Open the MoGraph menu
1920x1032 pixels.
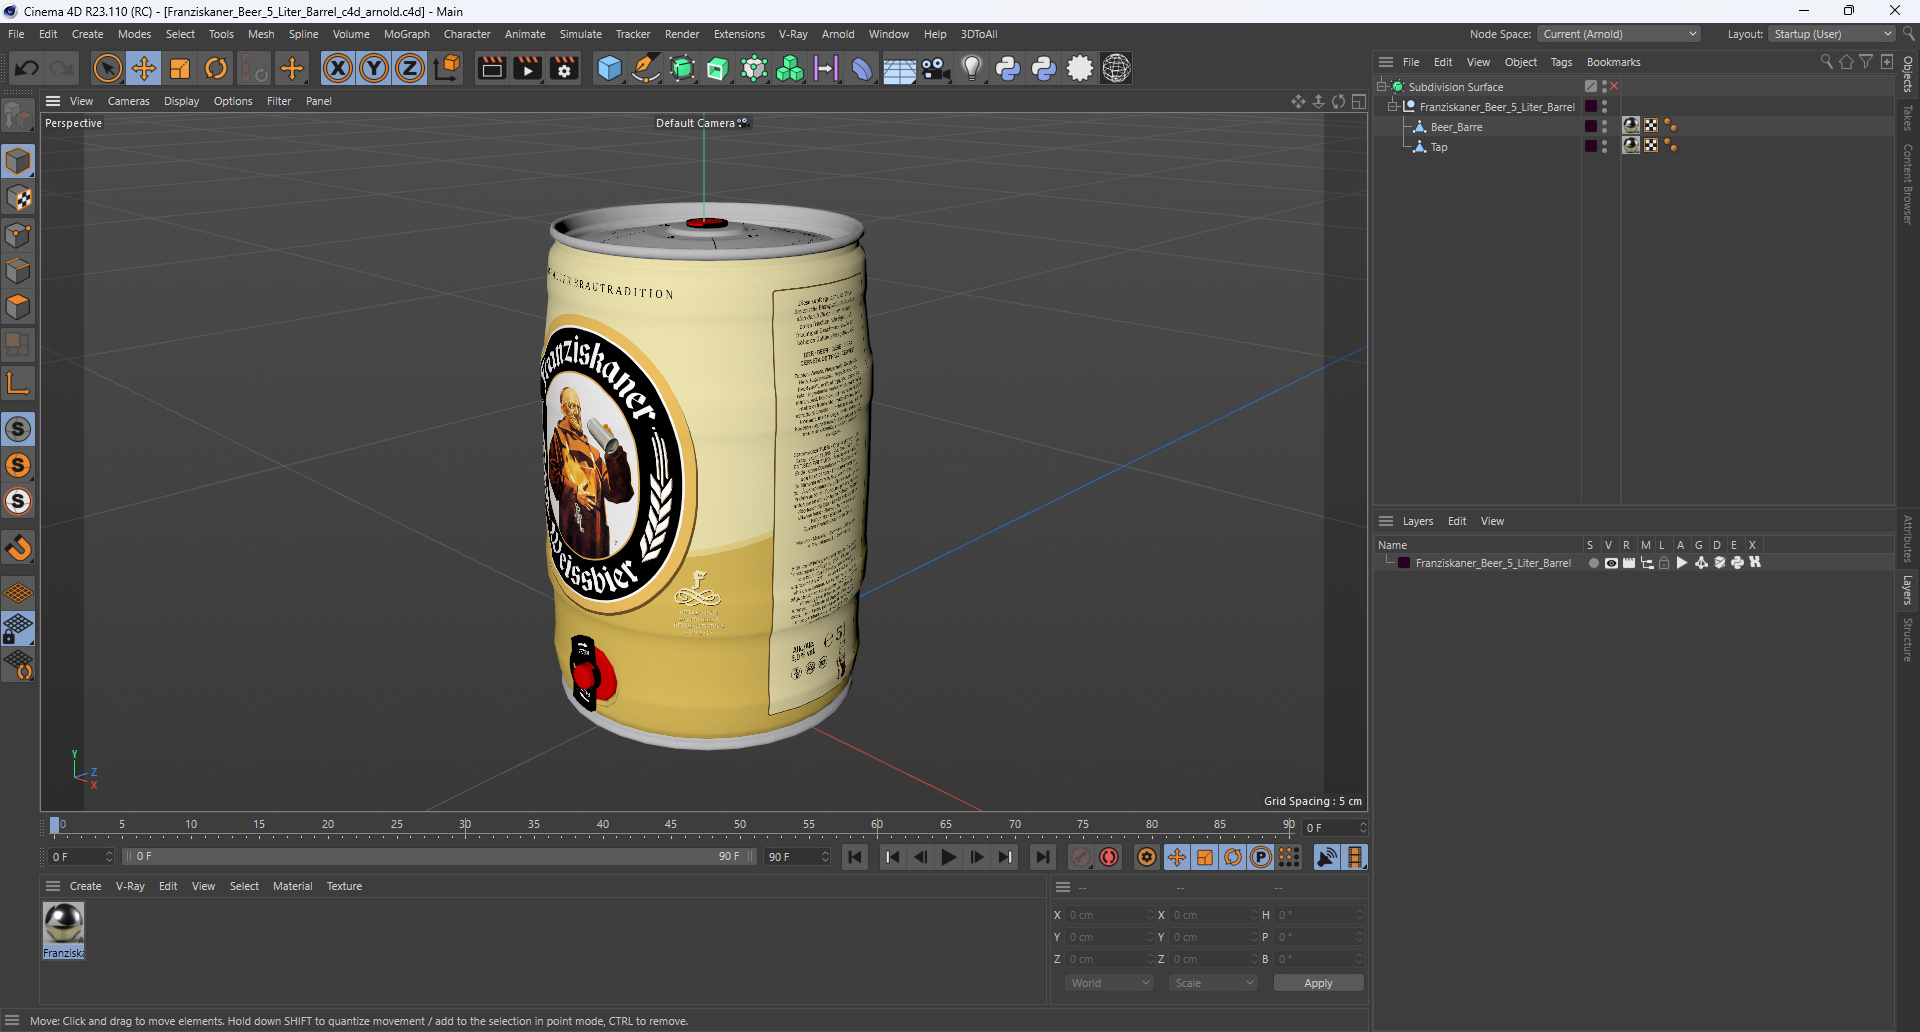[407, 34]
